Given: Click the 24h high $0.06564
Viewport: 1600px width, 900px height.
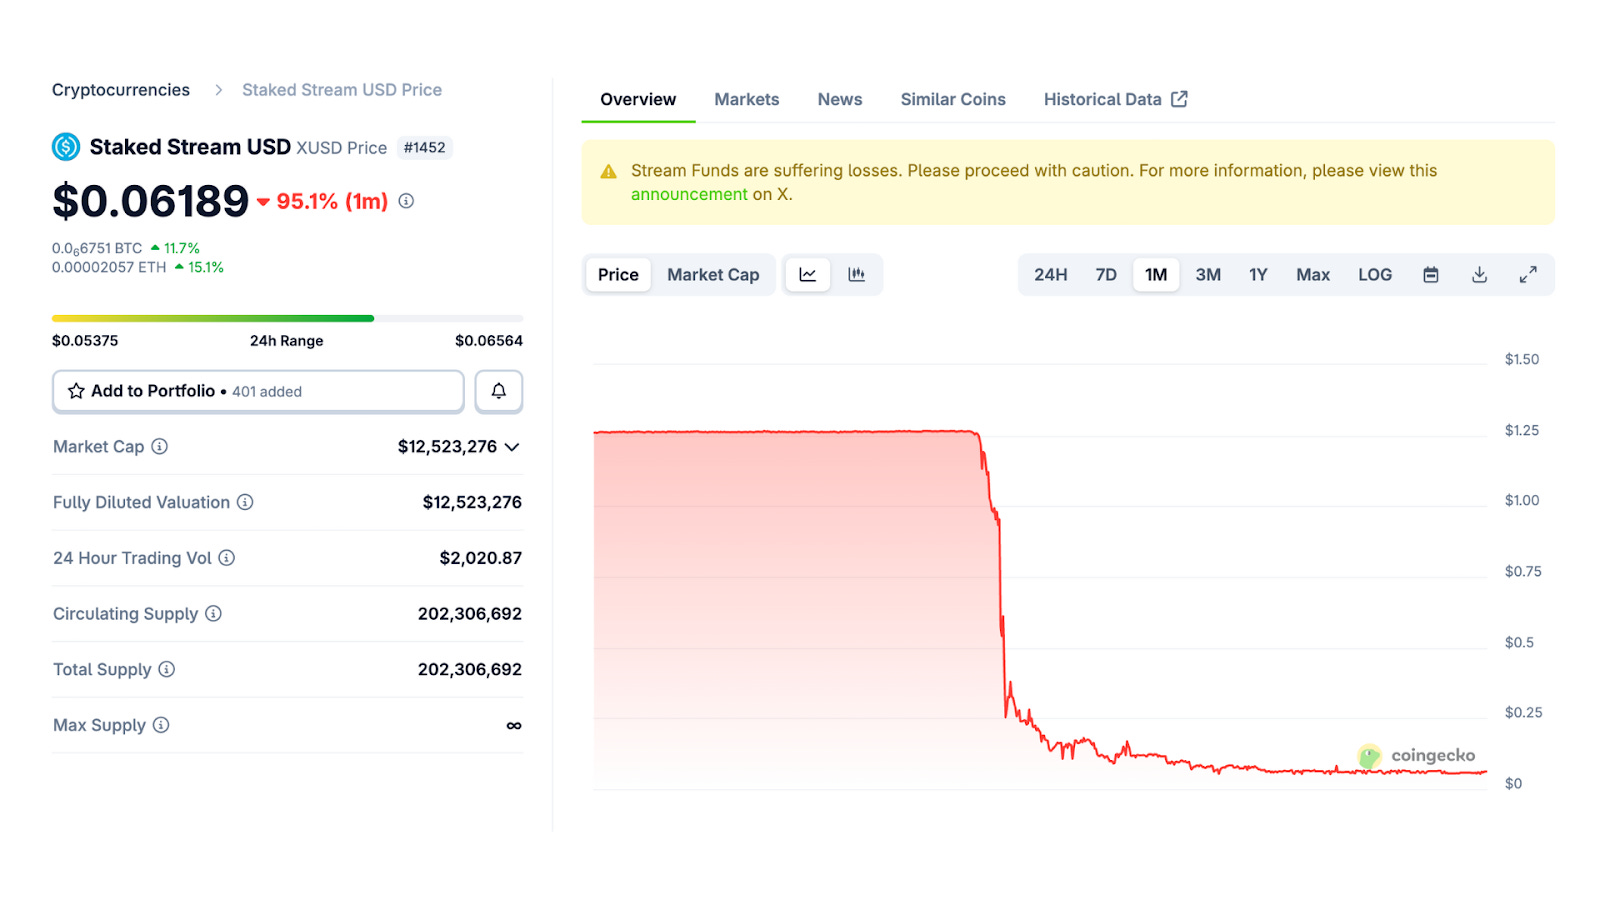Looking at the screenshot, I should pyautogui.click(x=489, y=341).
